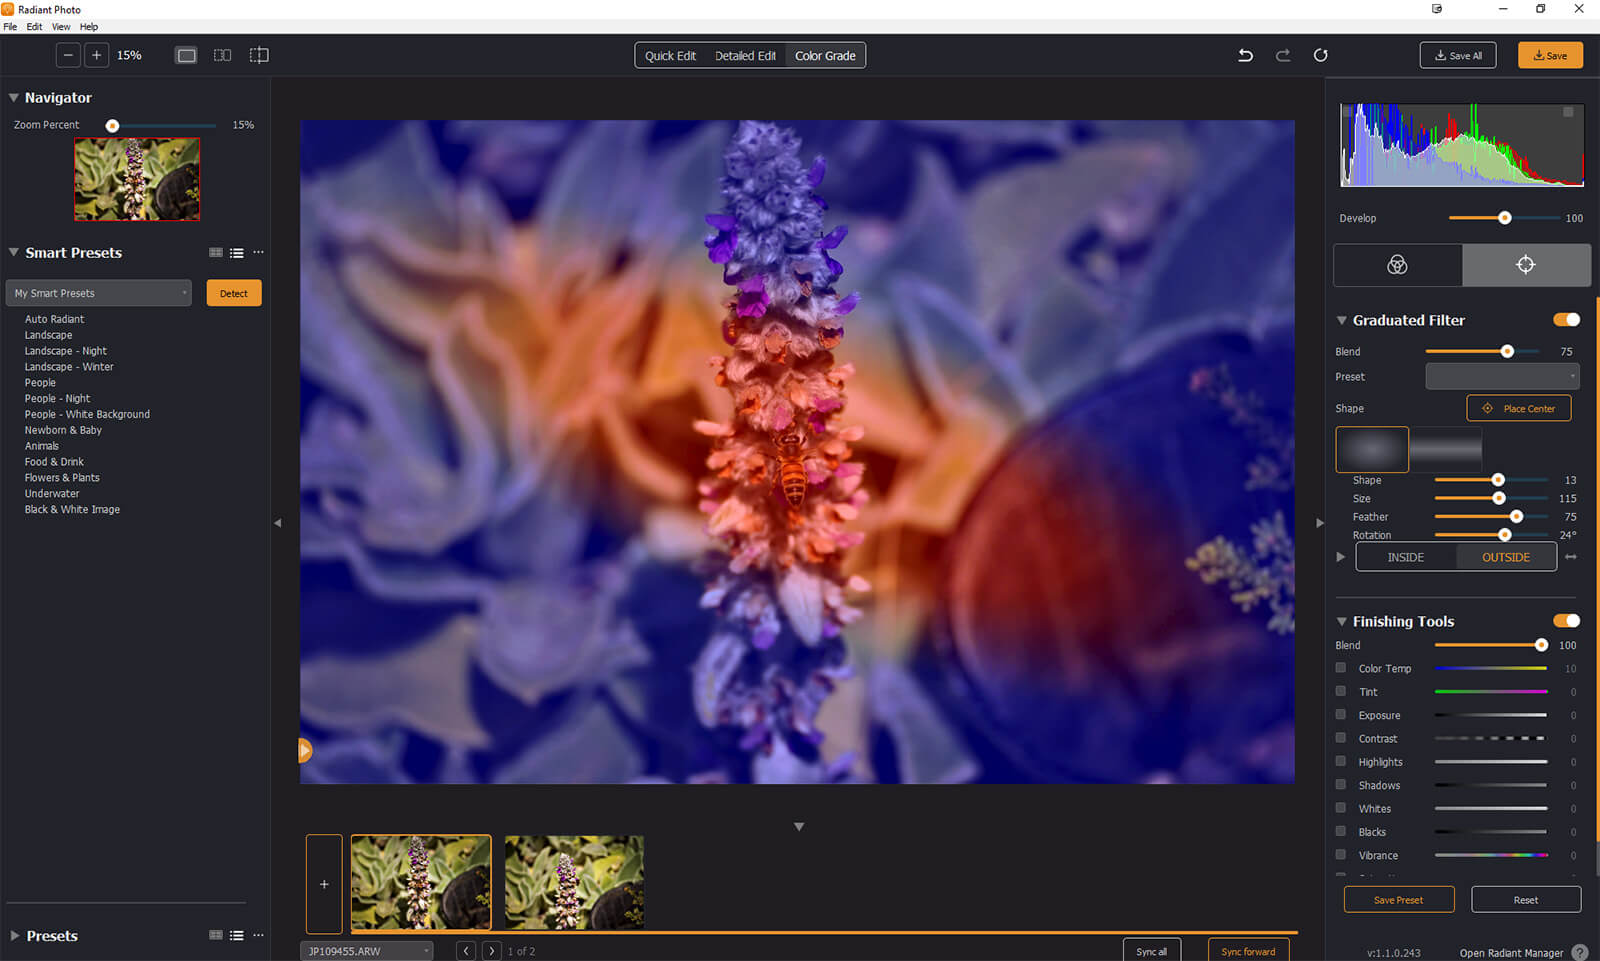Click the undo arrow icon

tap(1245, 56)
